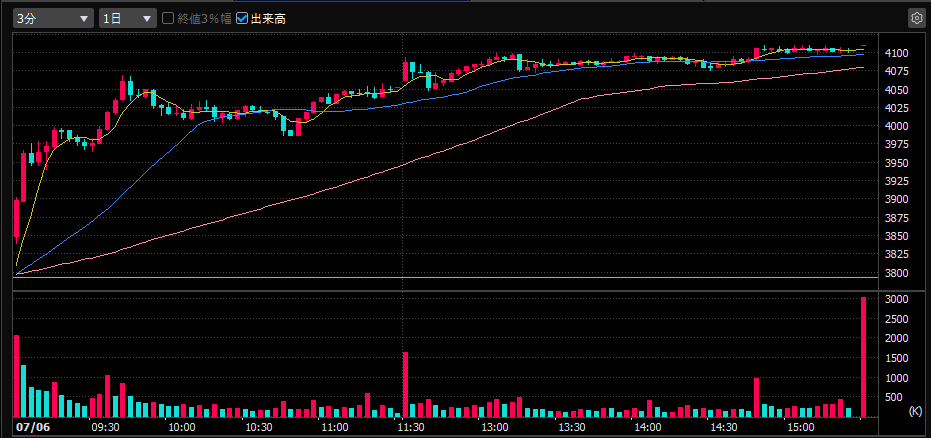This screenshot has height=438, width=931.
Task: Click the 13:30 time axis label
Action: (571, 428)
